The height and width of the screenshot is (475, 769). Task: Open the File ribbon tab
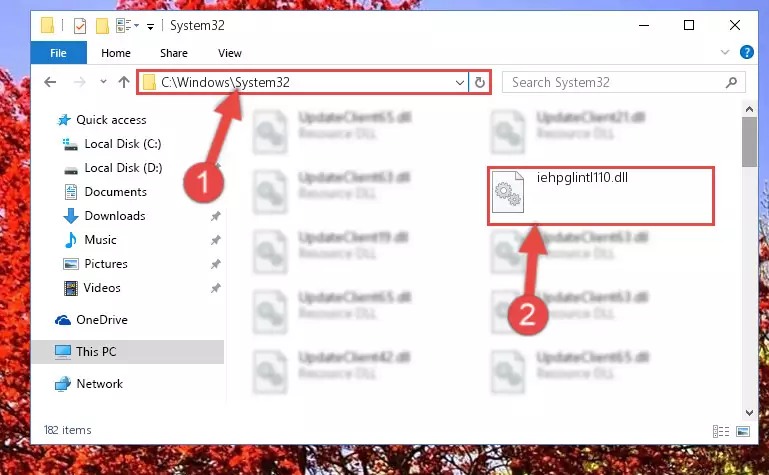[58, 53]
